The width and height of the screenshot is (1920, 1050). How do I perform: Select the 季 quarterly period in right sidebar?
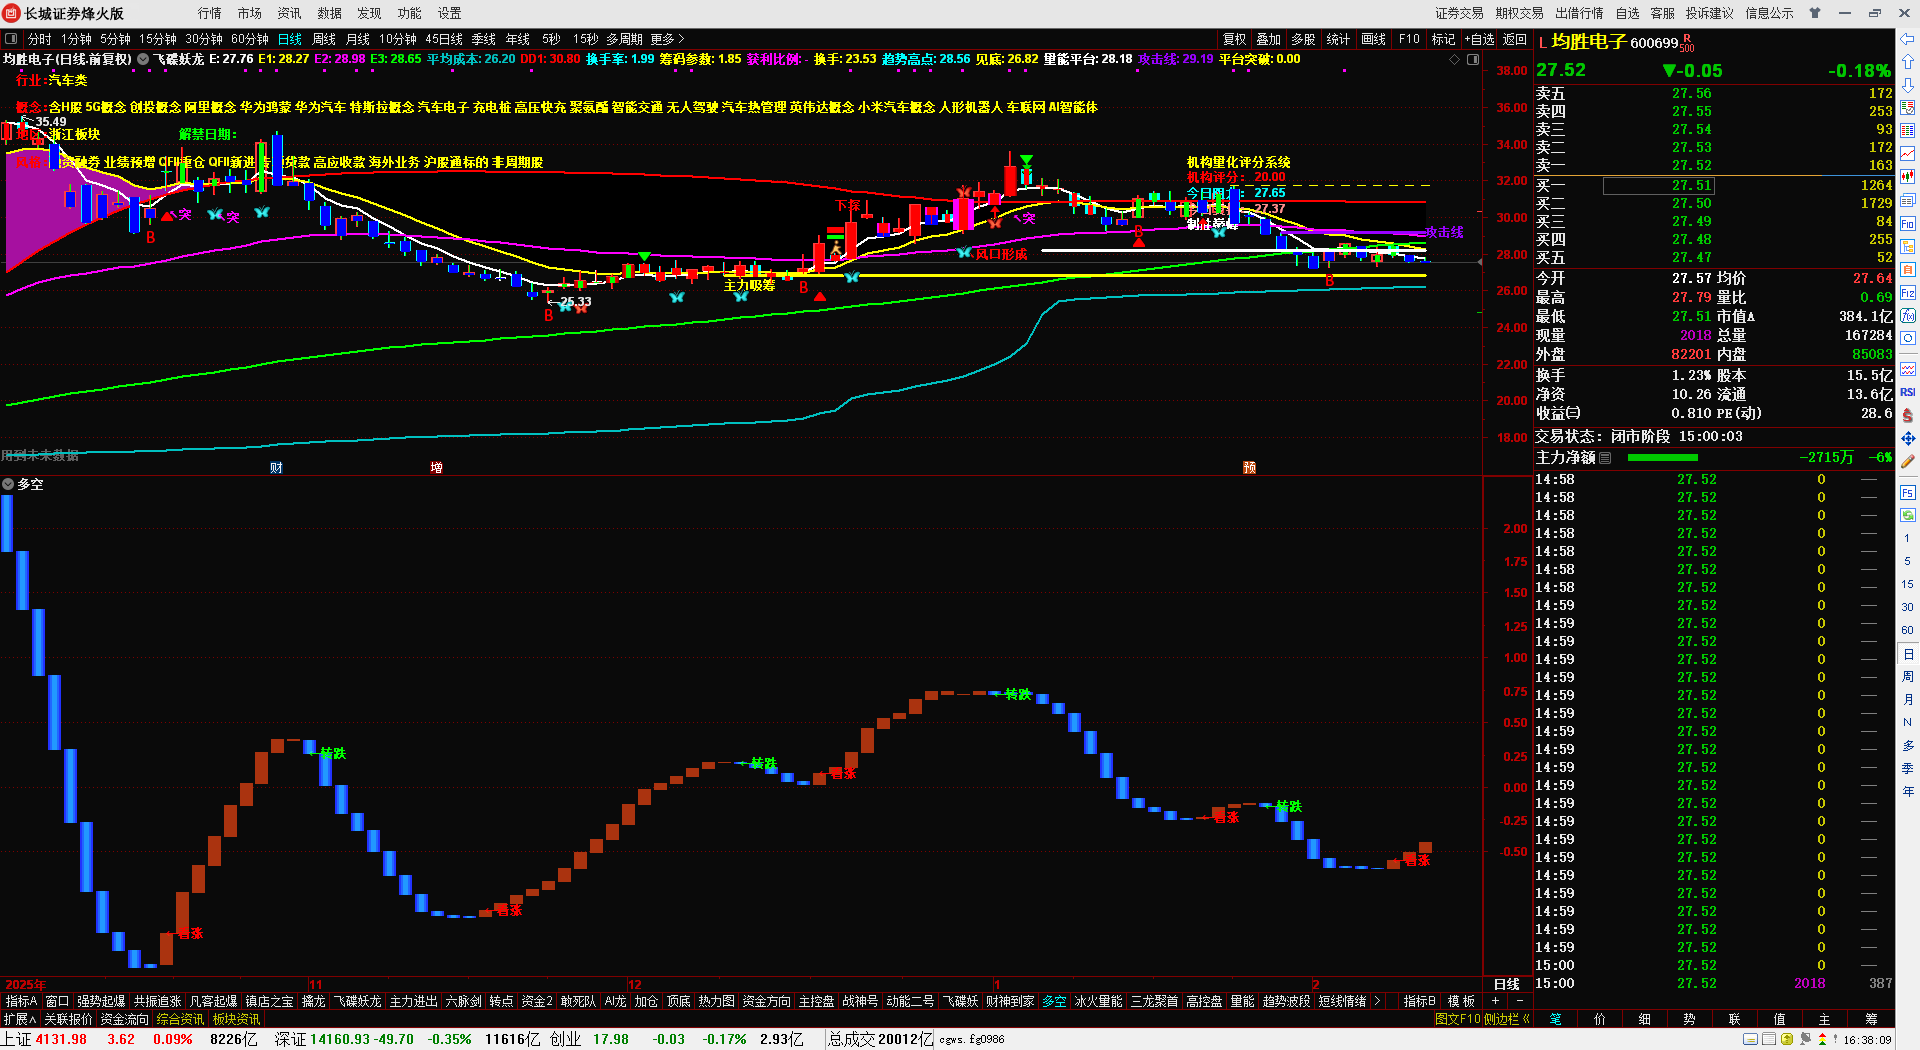coord(1908,768)
